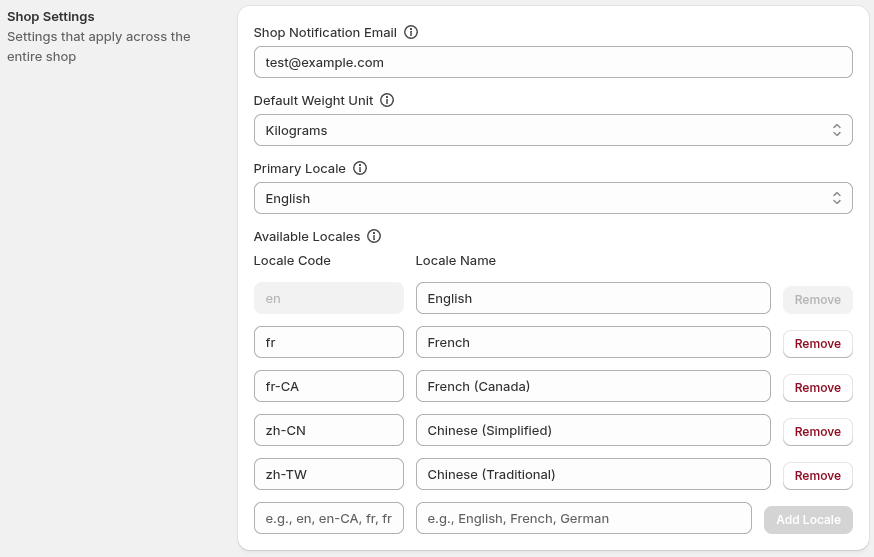Click the Primary Locale label

point(300,169)
